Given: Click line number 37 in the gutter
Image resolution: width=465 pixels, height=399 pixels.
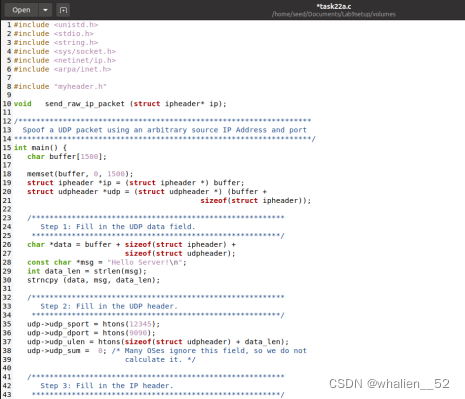Looking at the screenshot, I should [x=7, y=342].
